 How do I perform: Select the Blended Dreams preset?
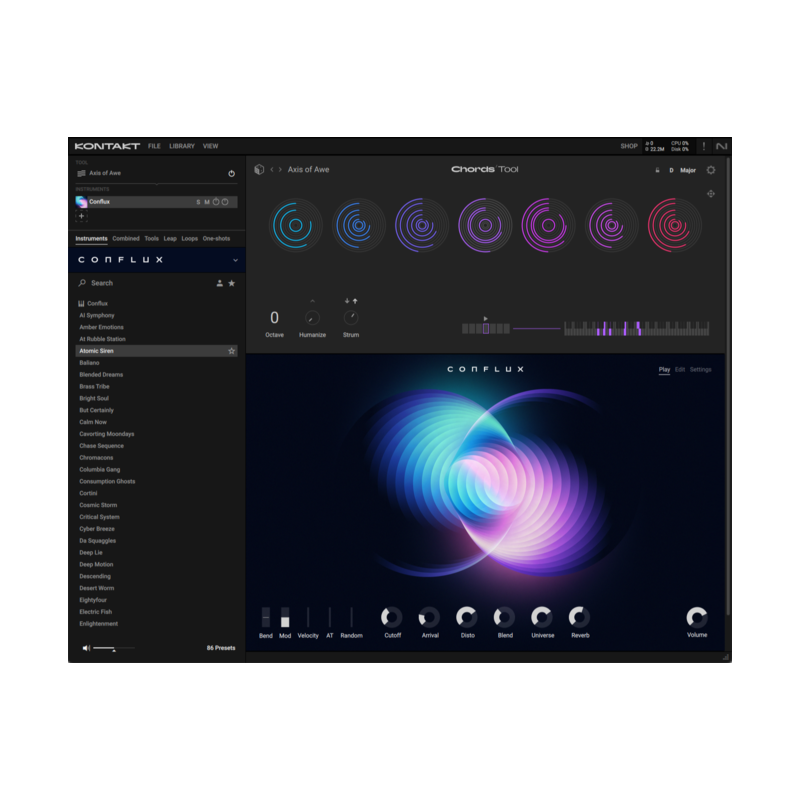tap(101, 374)
